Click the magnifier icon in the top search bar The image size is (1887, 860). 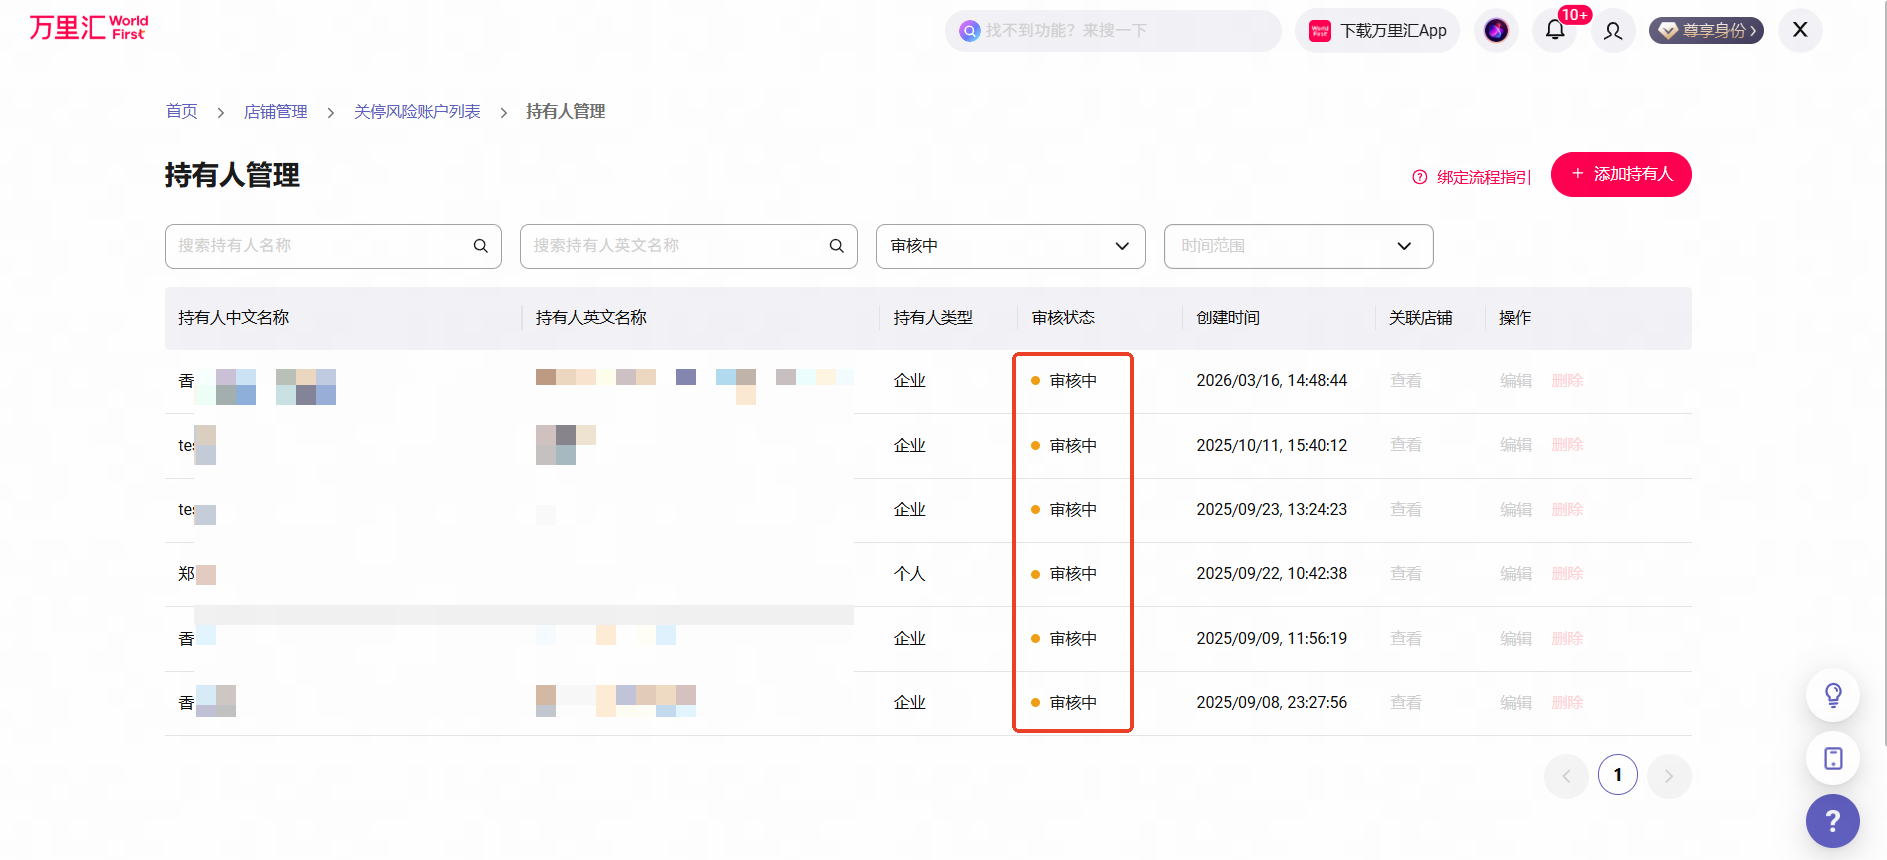coord(969,31)
